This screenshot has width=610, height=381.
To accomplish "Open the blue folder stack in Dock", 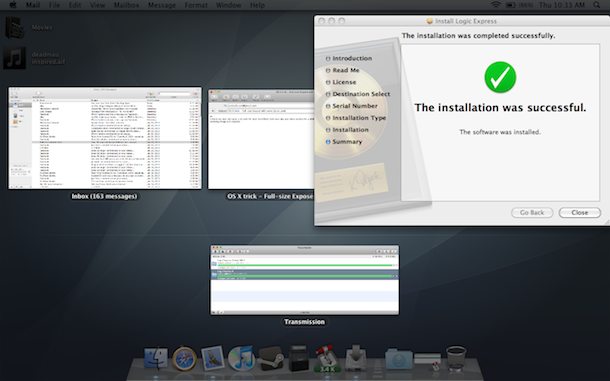I will coord(399,358).
